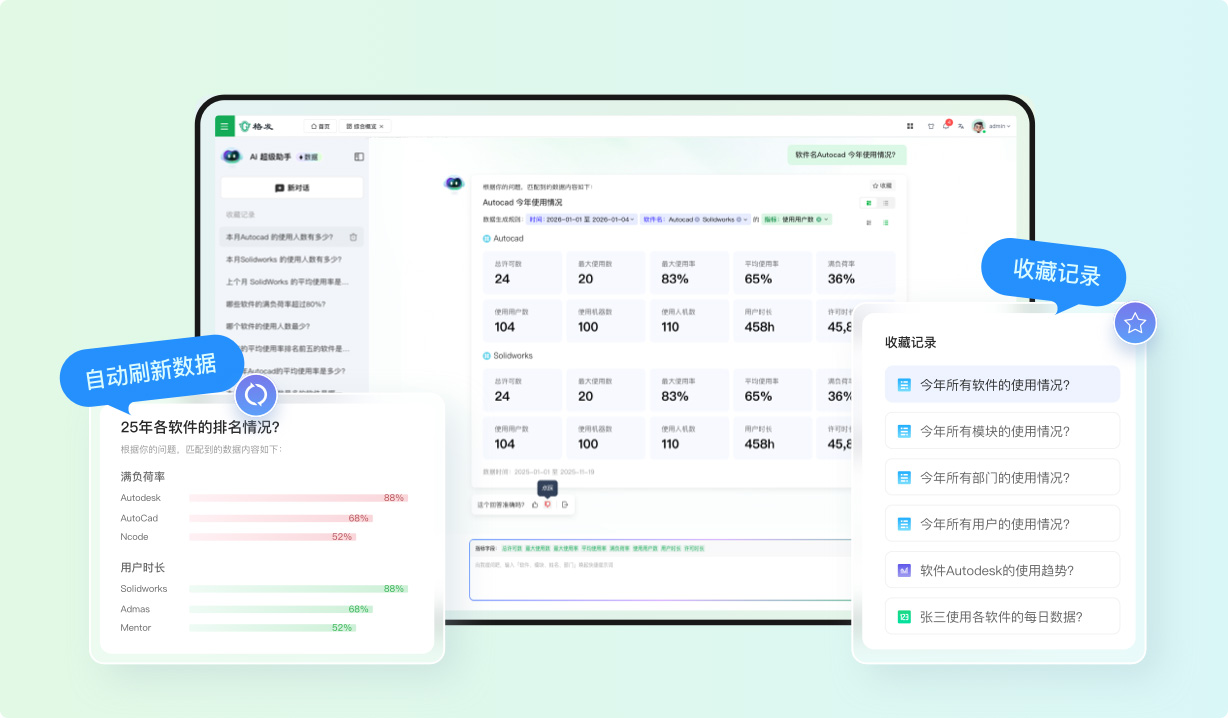The image size is (1228, 718).
Task: Switch to the green card grid view
Action: click(868, 203)
